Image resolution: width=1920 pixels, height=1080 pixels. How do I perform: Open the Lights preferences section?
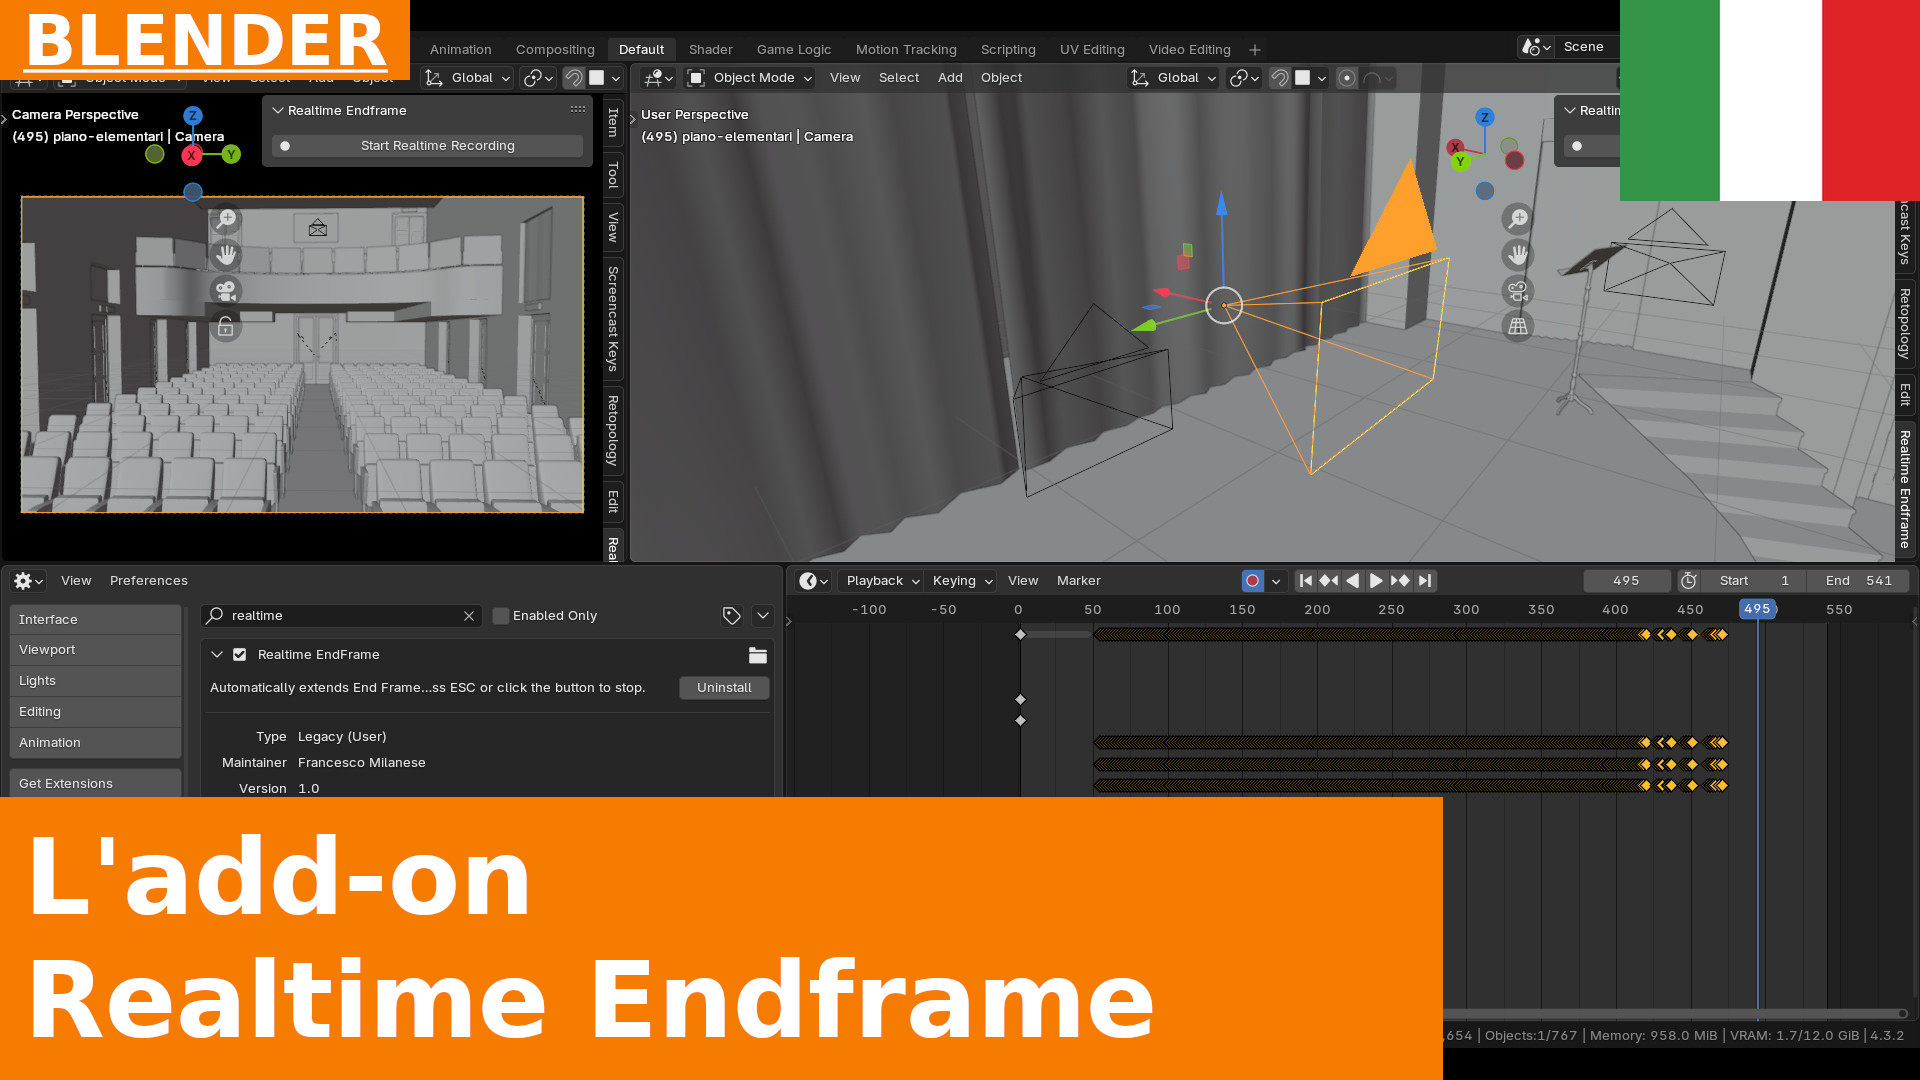click(96, 681)
